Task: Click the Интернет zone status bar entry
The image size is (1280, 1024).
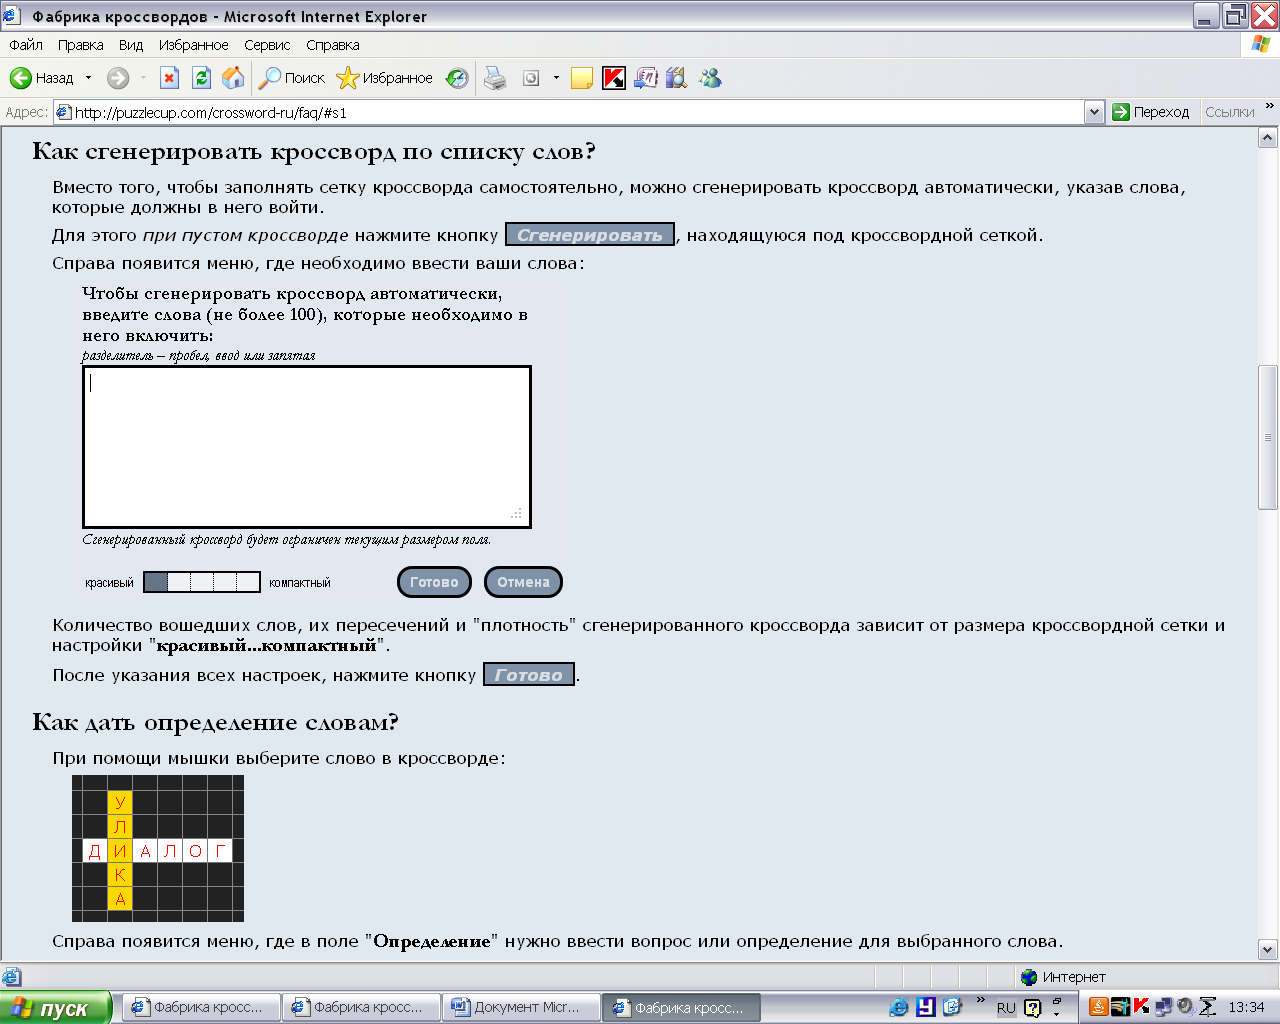Action: tap(1063, 977)
